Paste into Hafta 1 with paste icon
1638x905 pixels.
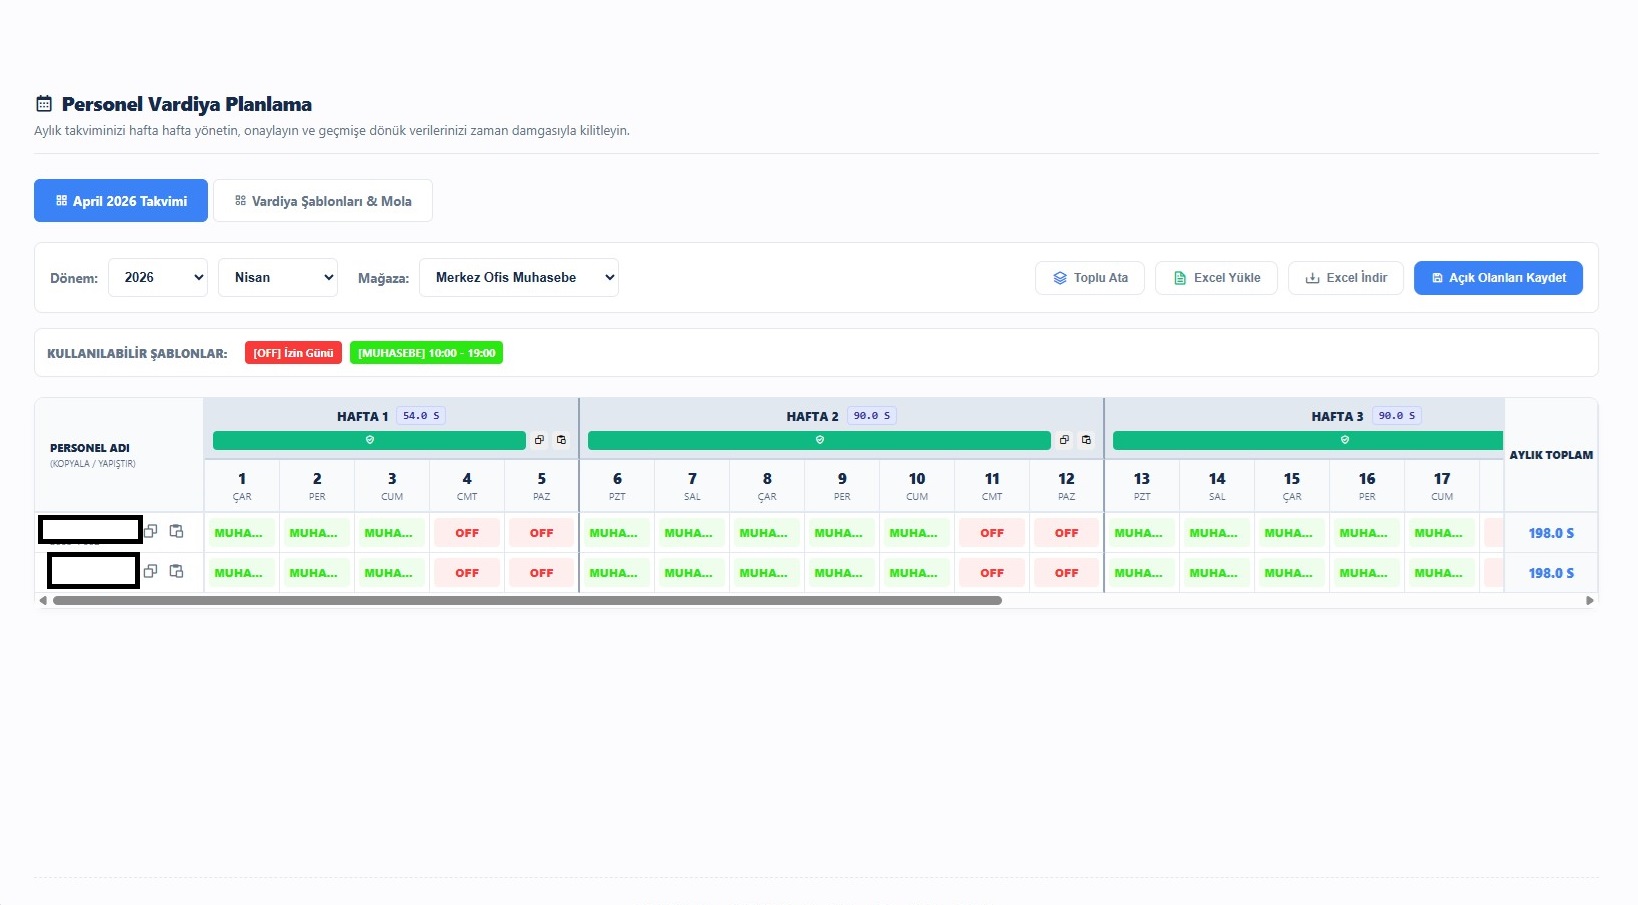click(561, 440)
